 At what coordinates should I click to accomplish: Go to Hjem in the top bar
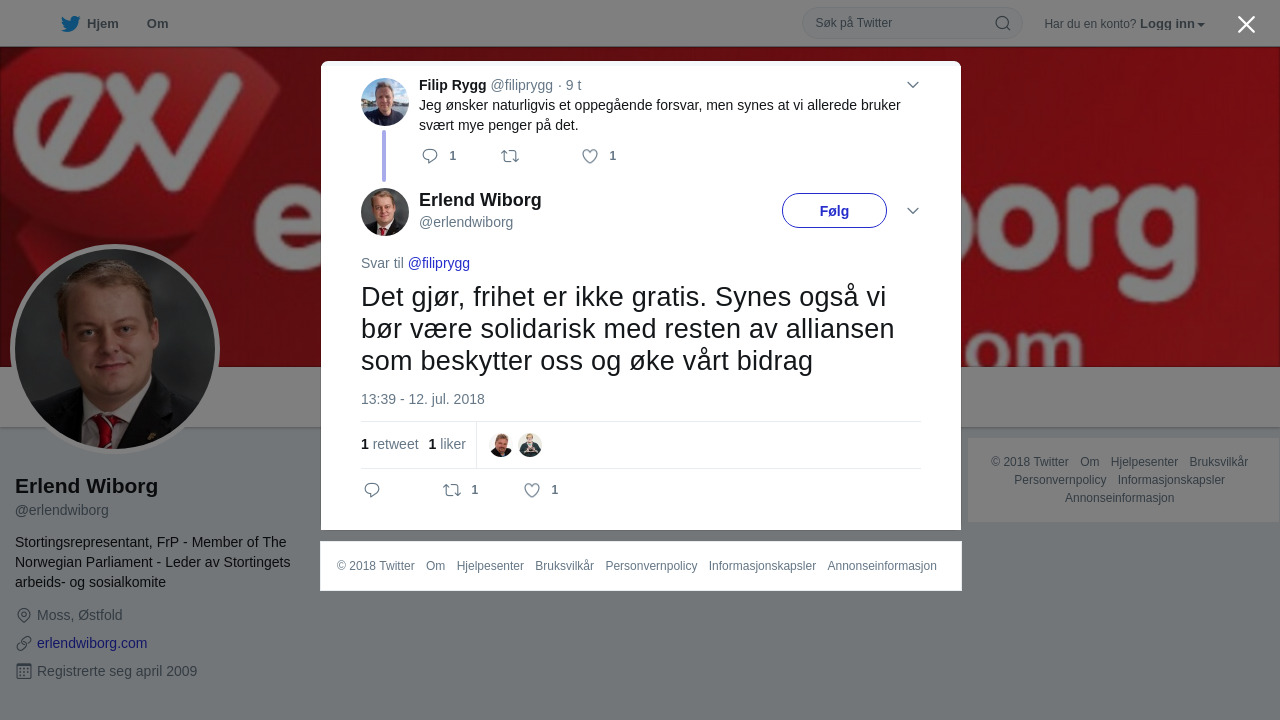coord(90,24)
